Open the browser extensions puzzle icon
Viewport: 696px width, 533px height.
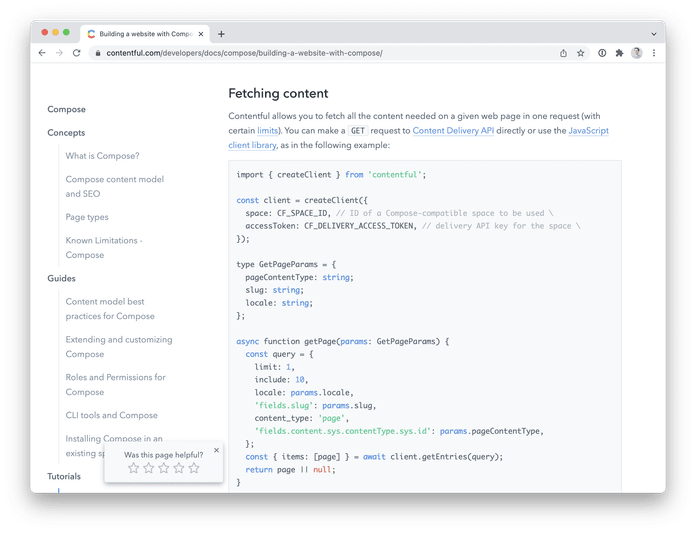[x=619, y=53]
